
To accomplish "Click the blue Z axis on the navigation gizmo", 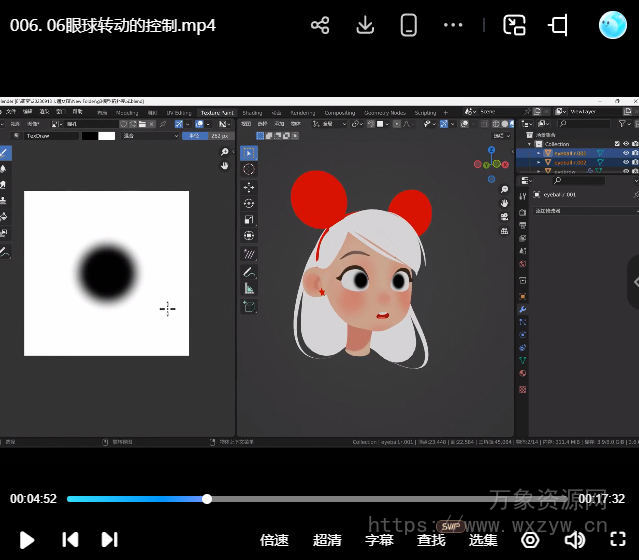I will coord(491,149).
